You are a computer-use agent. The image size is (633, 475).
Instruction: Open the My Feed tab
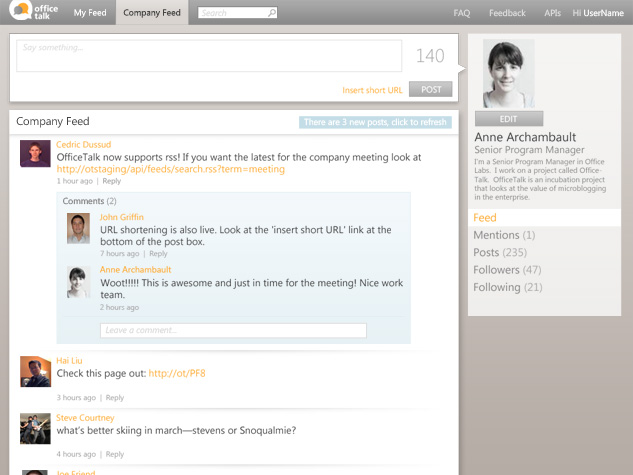click(90, 13)
